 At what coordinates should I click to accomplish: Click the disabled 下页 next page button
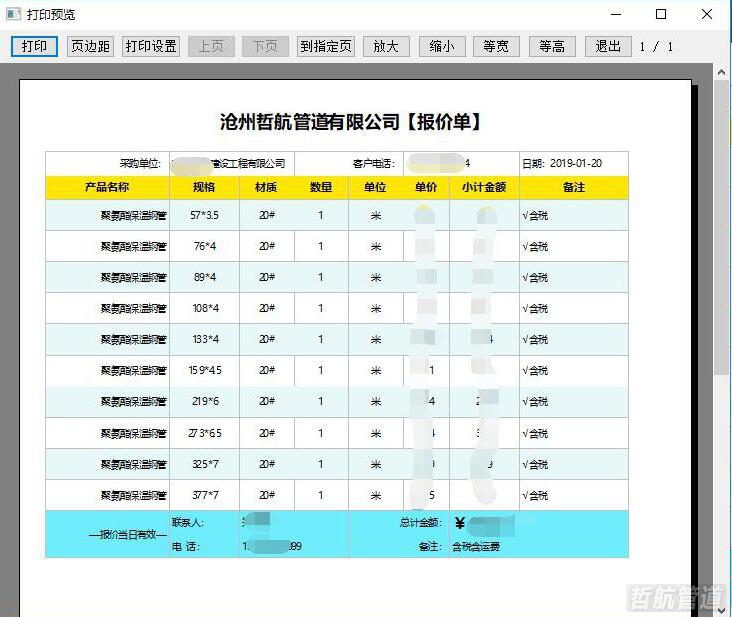[265, 46]
